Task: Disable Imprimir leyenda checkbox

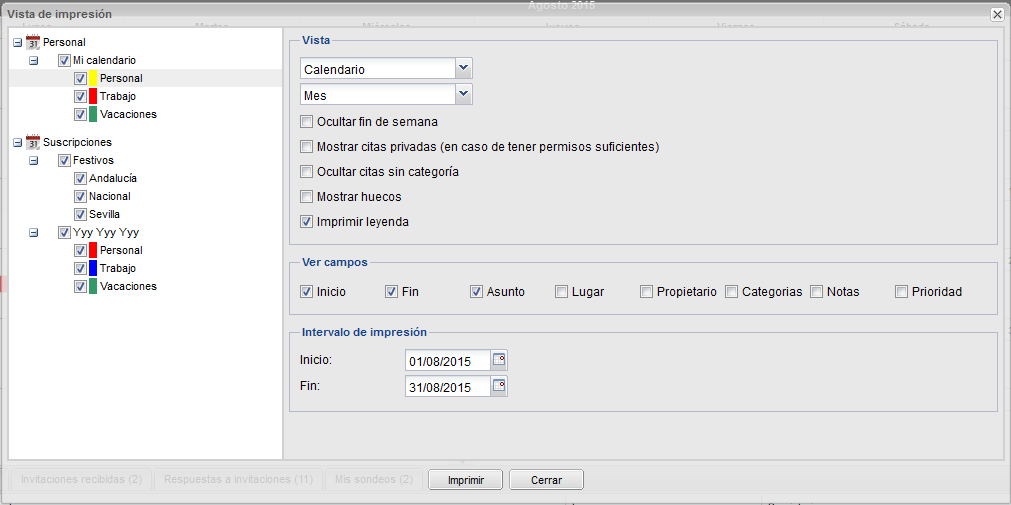Action: 306,222
